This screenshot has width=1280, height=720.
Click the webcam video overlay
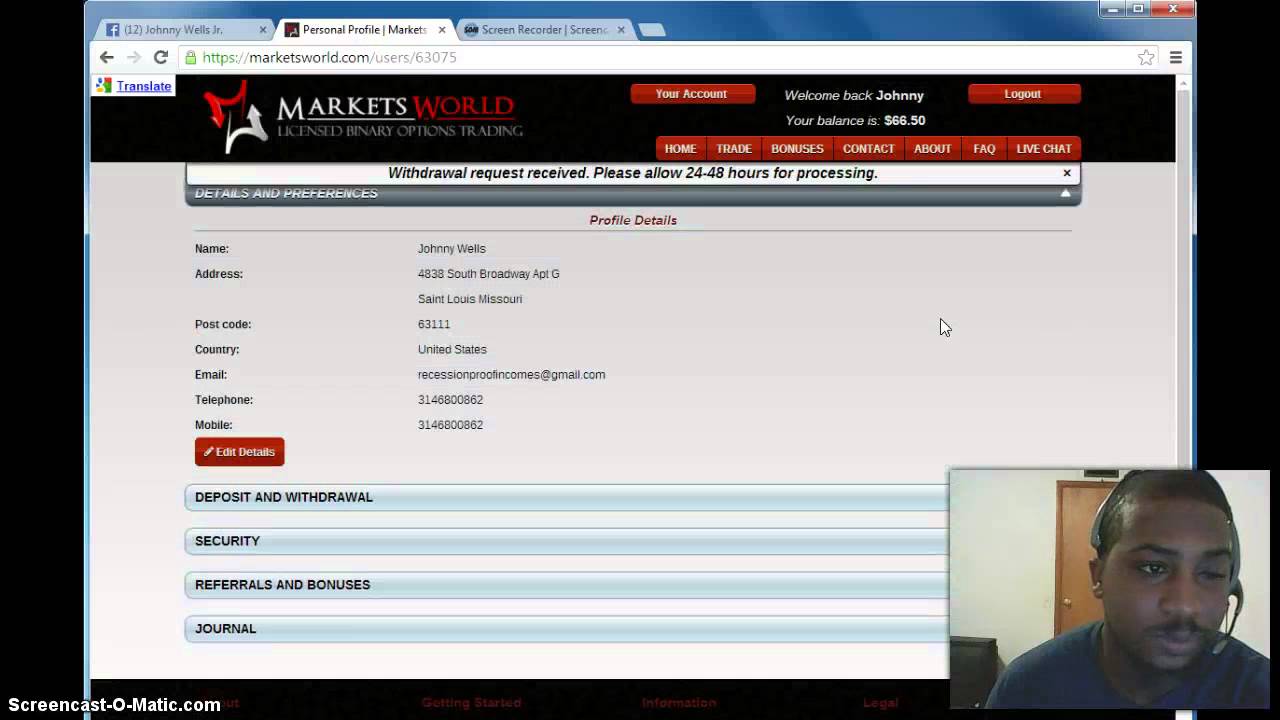tap(1109, 588)
